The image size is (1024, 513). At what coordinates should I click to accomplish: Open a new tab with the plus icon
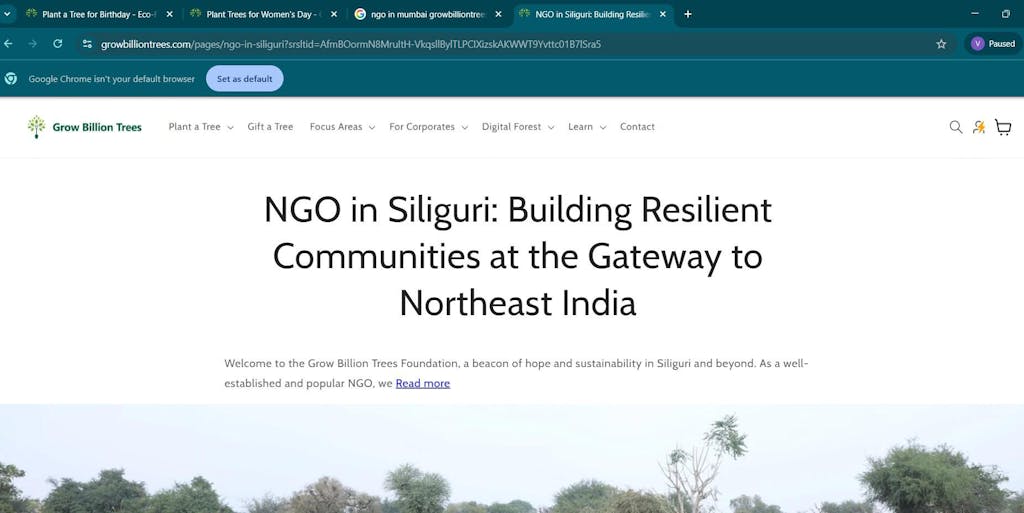(x=688, y=14)
